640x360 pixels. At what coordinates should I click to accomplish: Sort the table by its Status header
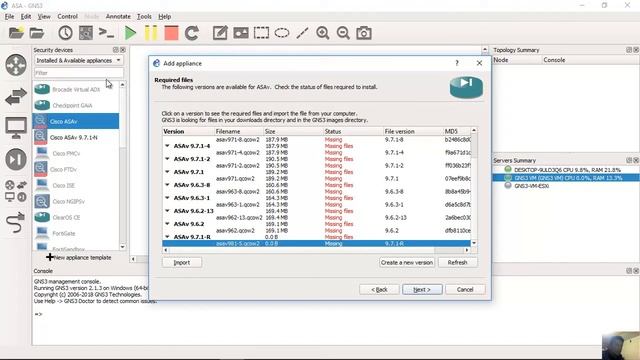click(353, 131)
